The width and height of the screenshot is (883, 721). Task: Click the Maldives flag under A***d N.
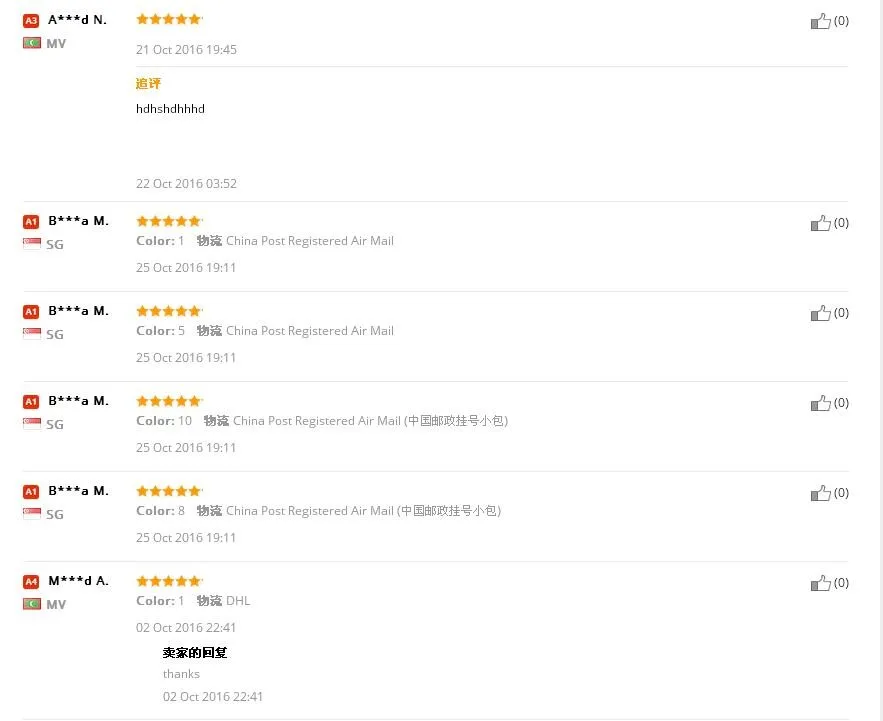coord(32,43)
